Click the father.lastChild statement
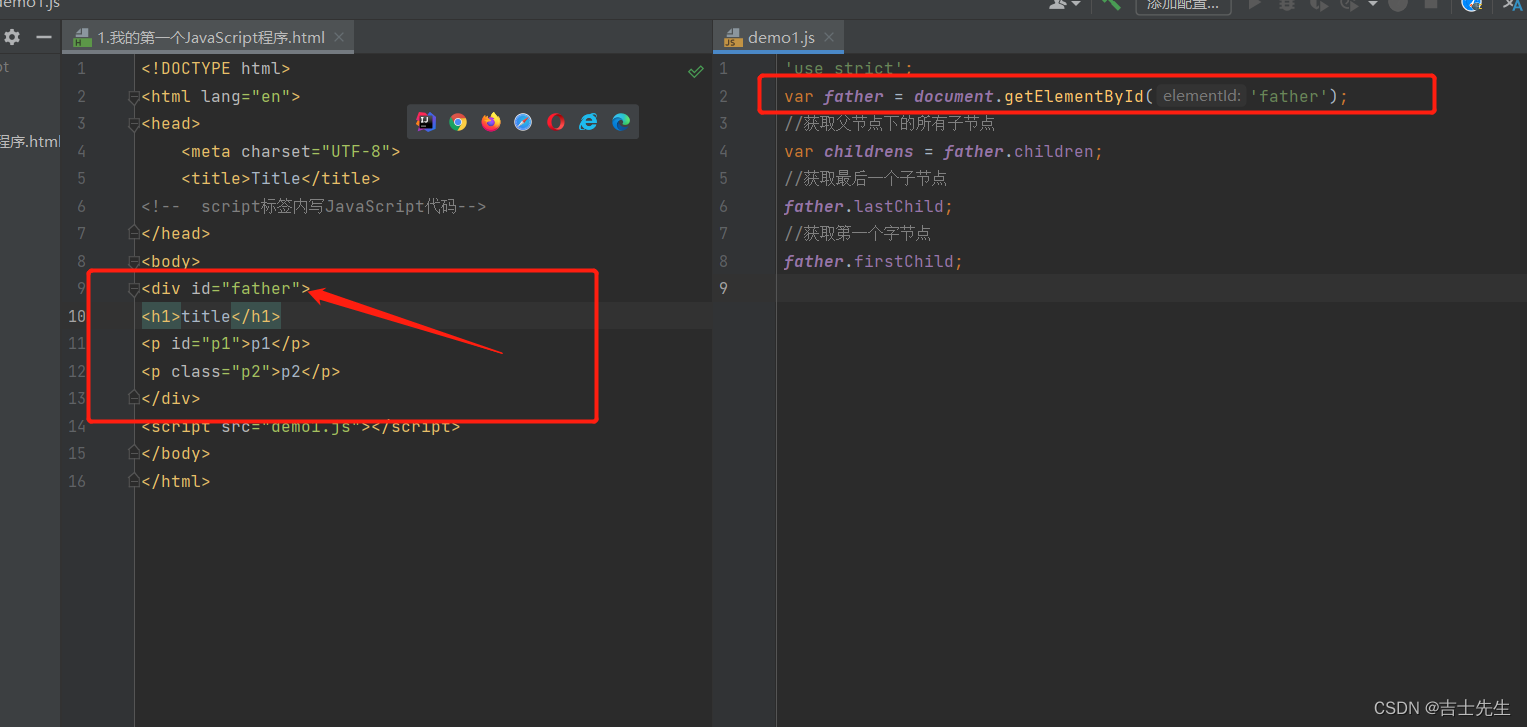Image resolution: width=1527 pixels, height=727 pixels. 868,206
